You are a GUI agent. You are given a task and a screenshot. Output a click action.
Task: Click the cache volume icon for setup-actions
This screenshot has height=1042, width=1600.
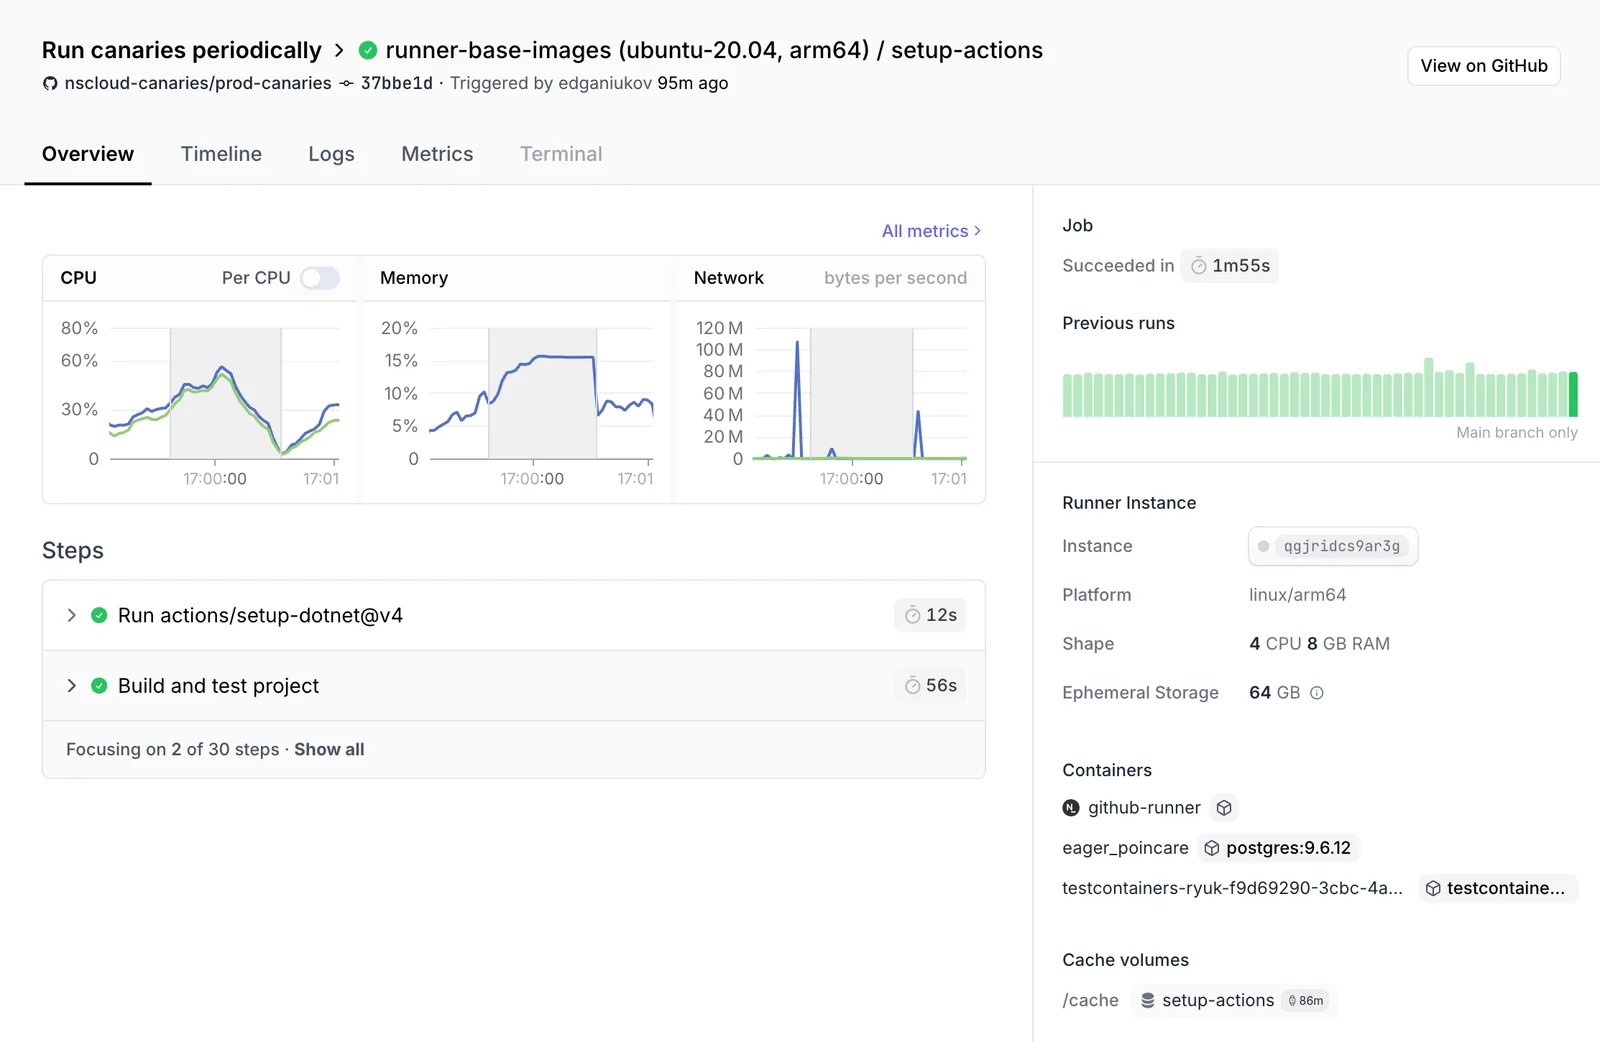click(1148, 1000)
